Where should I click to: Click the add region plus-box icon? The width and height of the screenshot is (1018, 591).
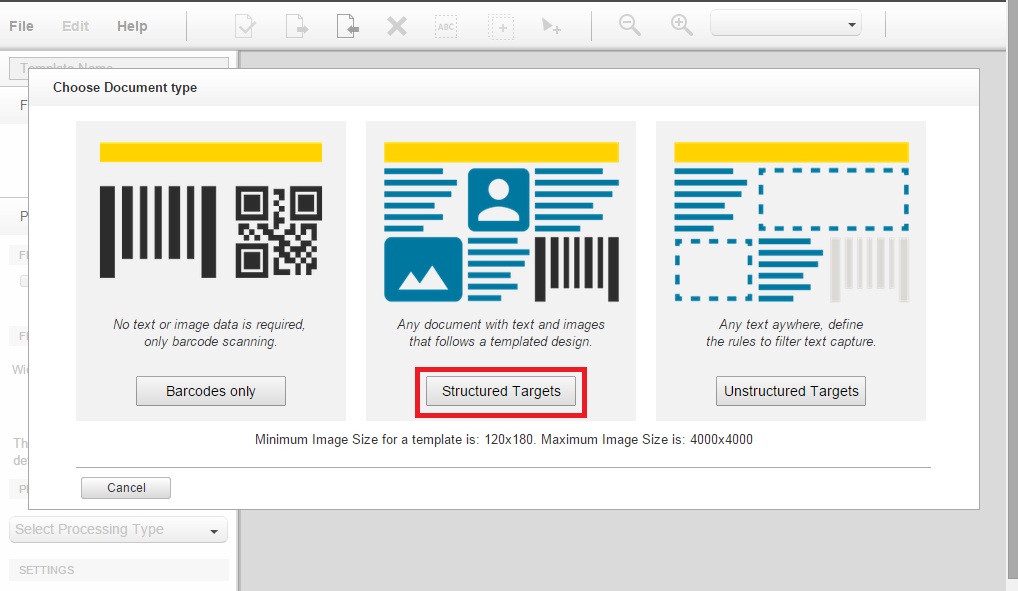tap(500, 27)
